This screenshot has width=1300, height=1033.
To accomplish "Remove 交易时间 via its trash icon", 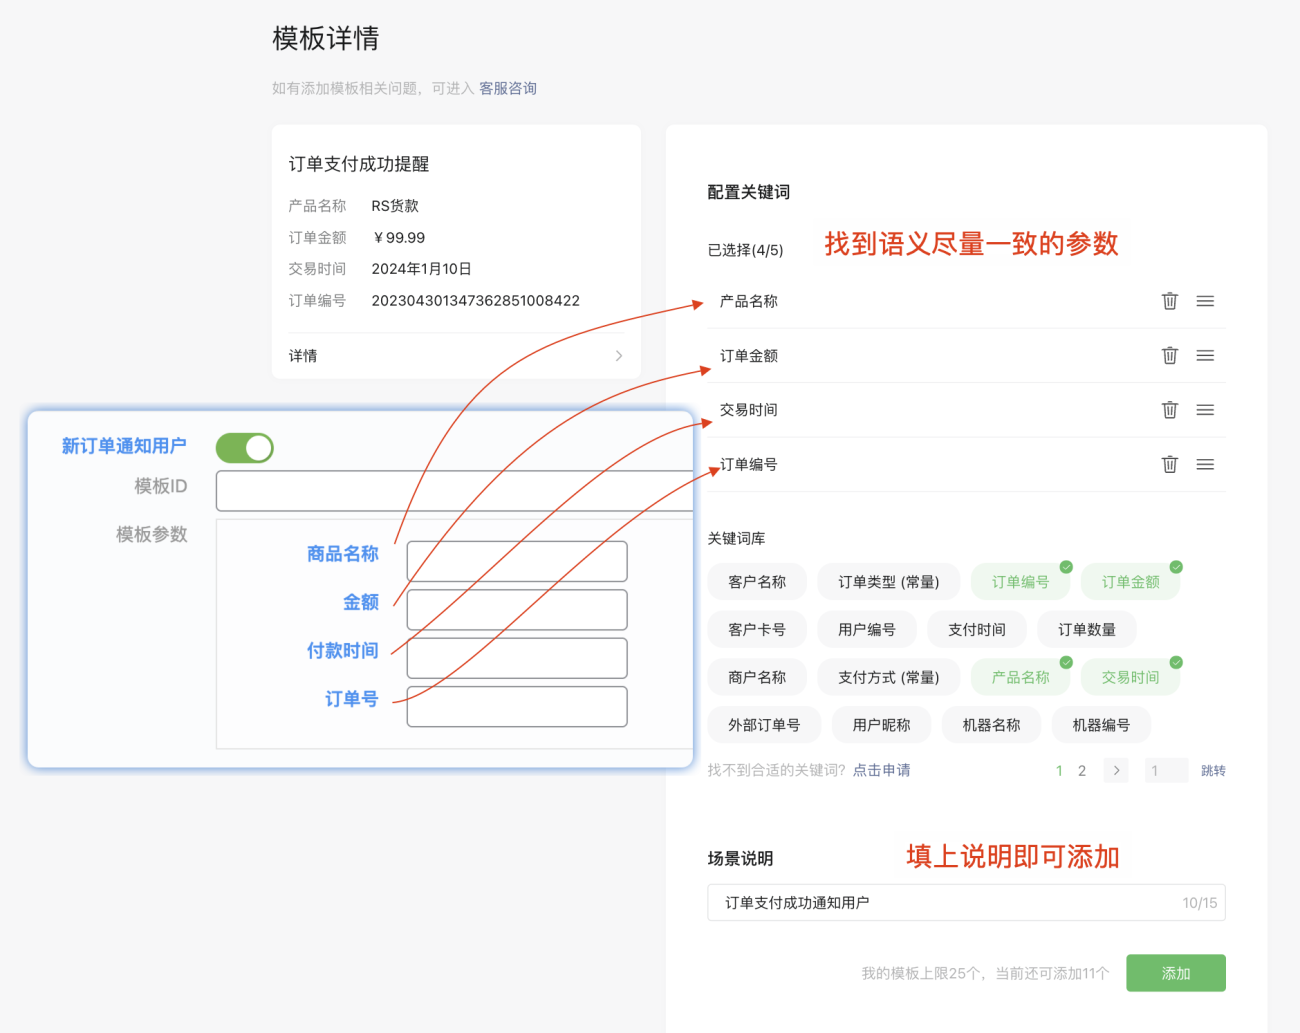I will point(1170,409).
